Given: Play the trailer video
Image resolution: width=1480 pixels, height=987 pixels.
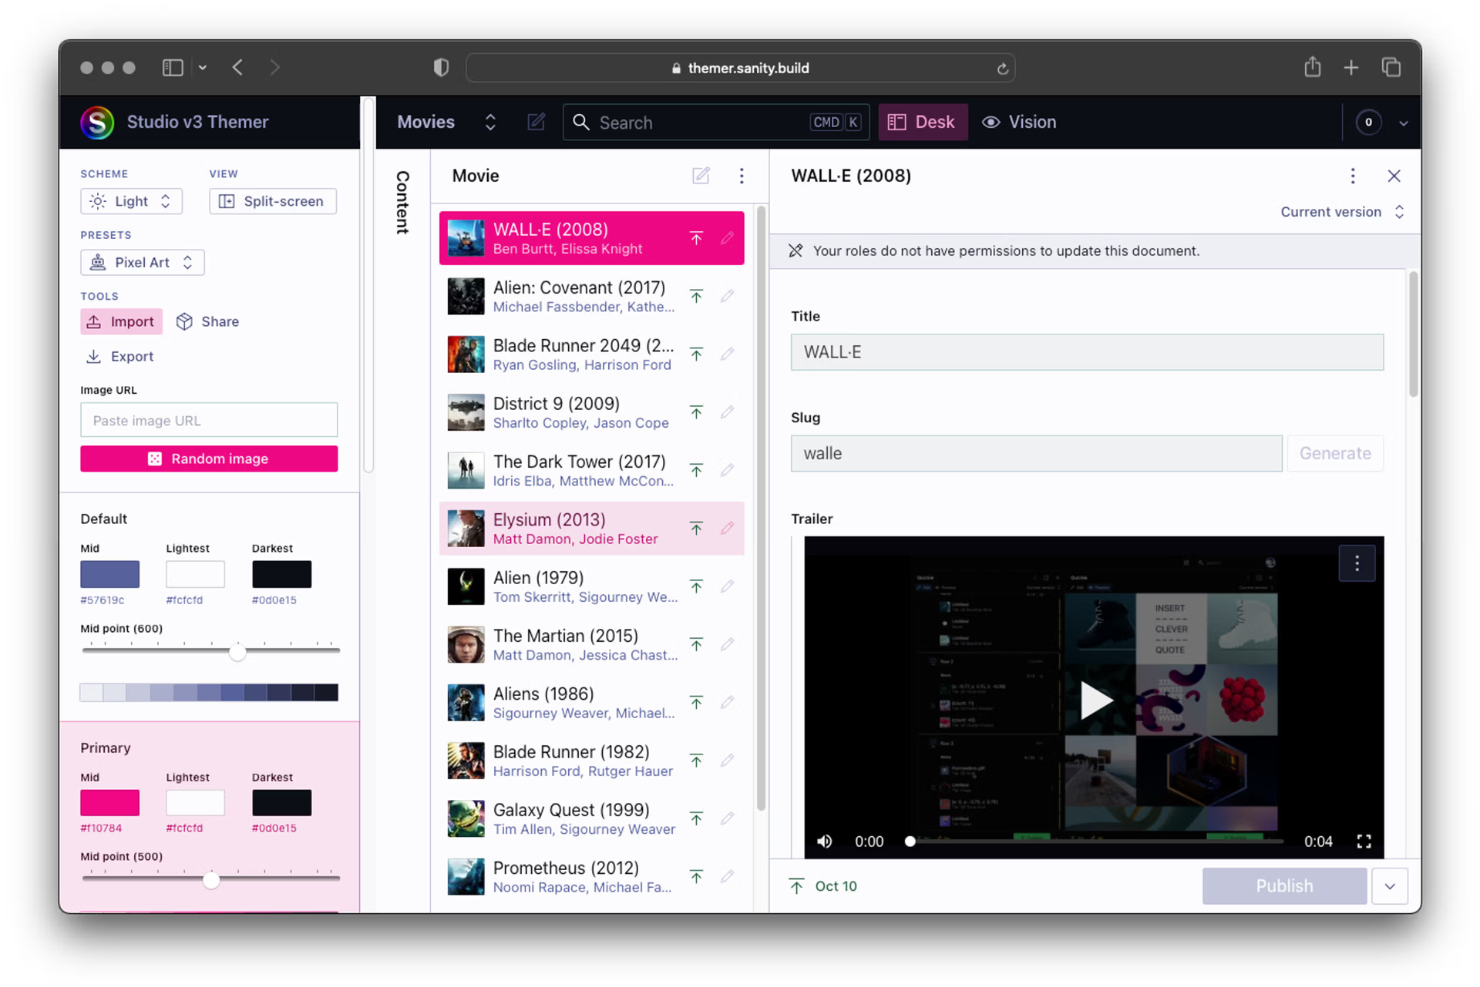Looking at the screenshot, I should point(1095,700).
